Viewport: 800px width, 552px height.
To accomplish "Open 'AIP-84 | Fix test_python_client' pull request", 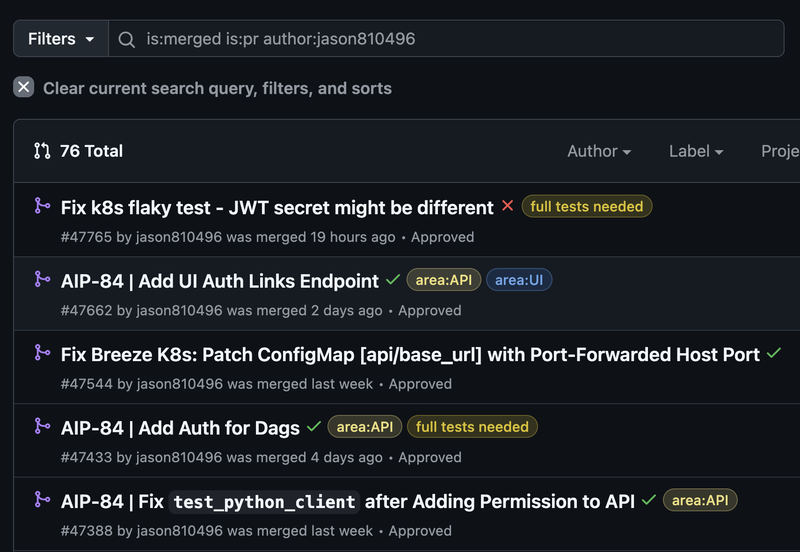I will [x=348, y=501].
